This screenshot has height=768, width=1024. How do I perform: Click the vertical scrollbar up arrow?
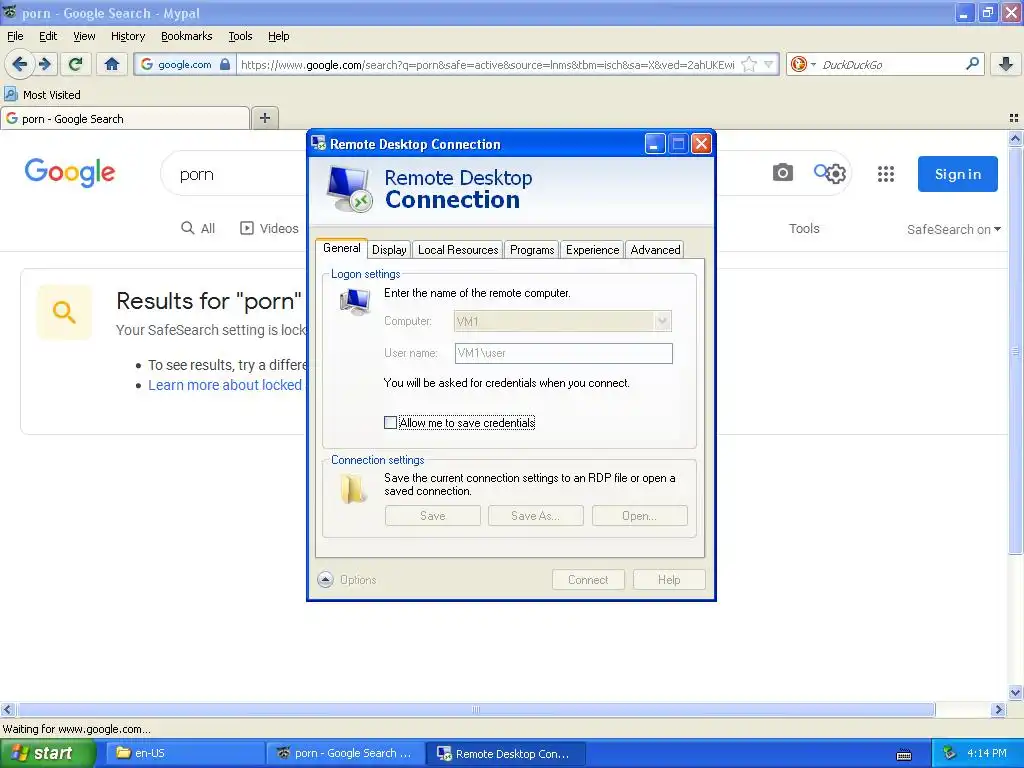pyautogui.click(x=1015, y=138)
